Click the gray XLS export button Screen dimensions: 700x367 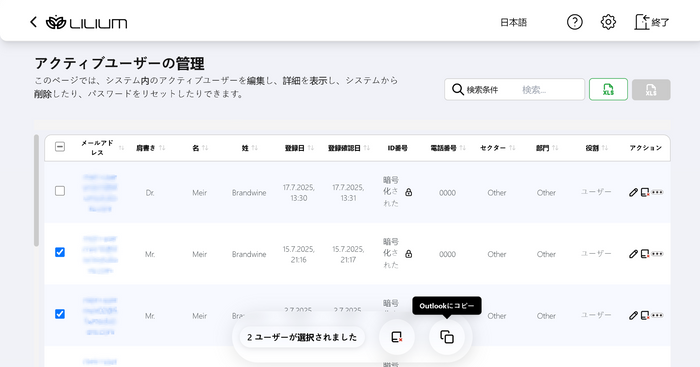(x=651, y=90)
